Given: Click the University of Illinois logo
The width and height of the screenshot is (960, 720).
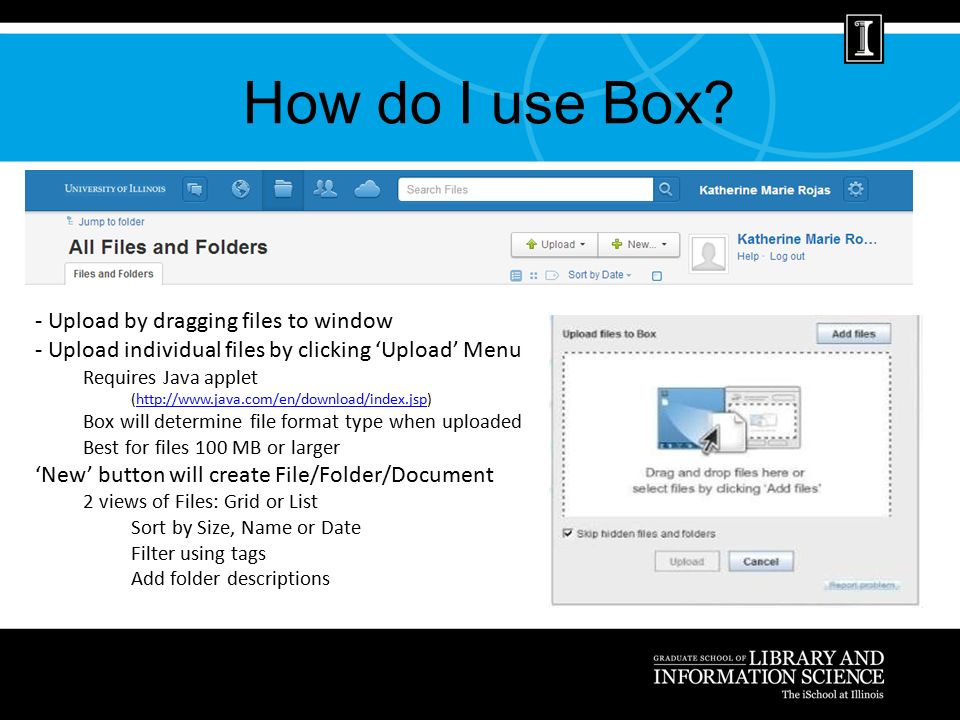Looking at the screenshot, I should [x=115, y=189].
